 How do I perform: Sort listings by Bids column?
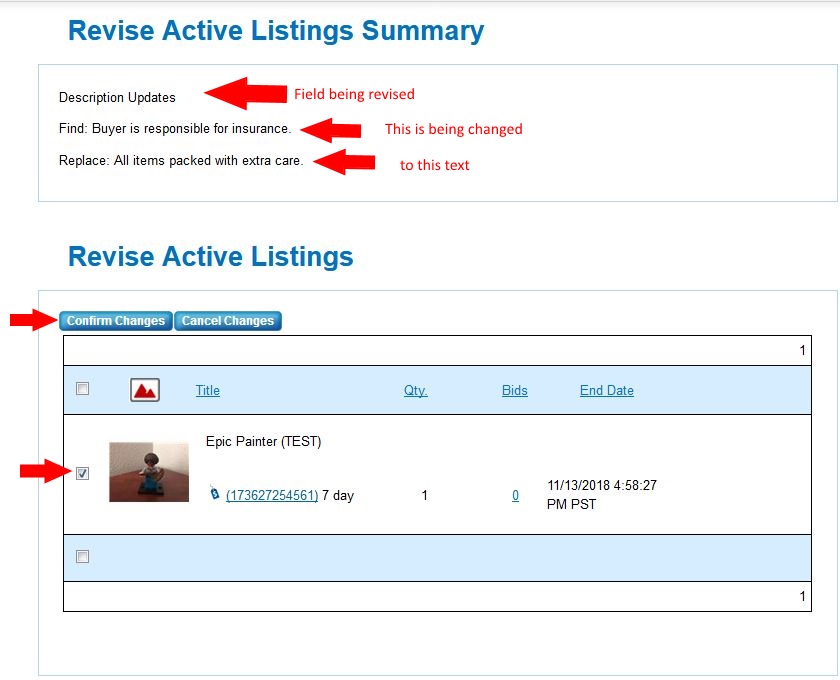point(515,390)
